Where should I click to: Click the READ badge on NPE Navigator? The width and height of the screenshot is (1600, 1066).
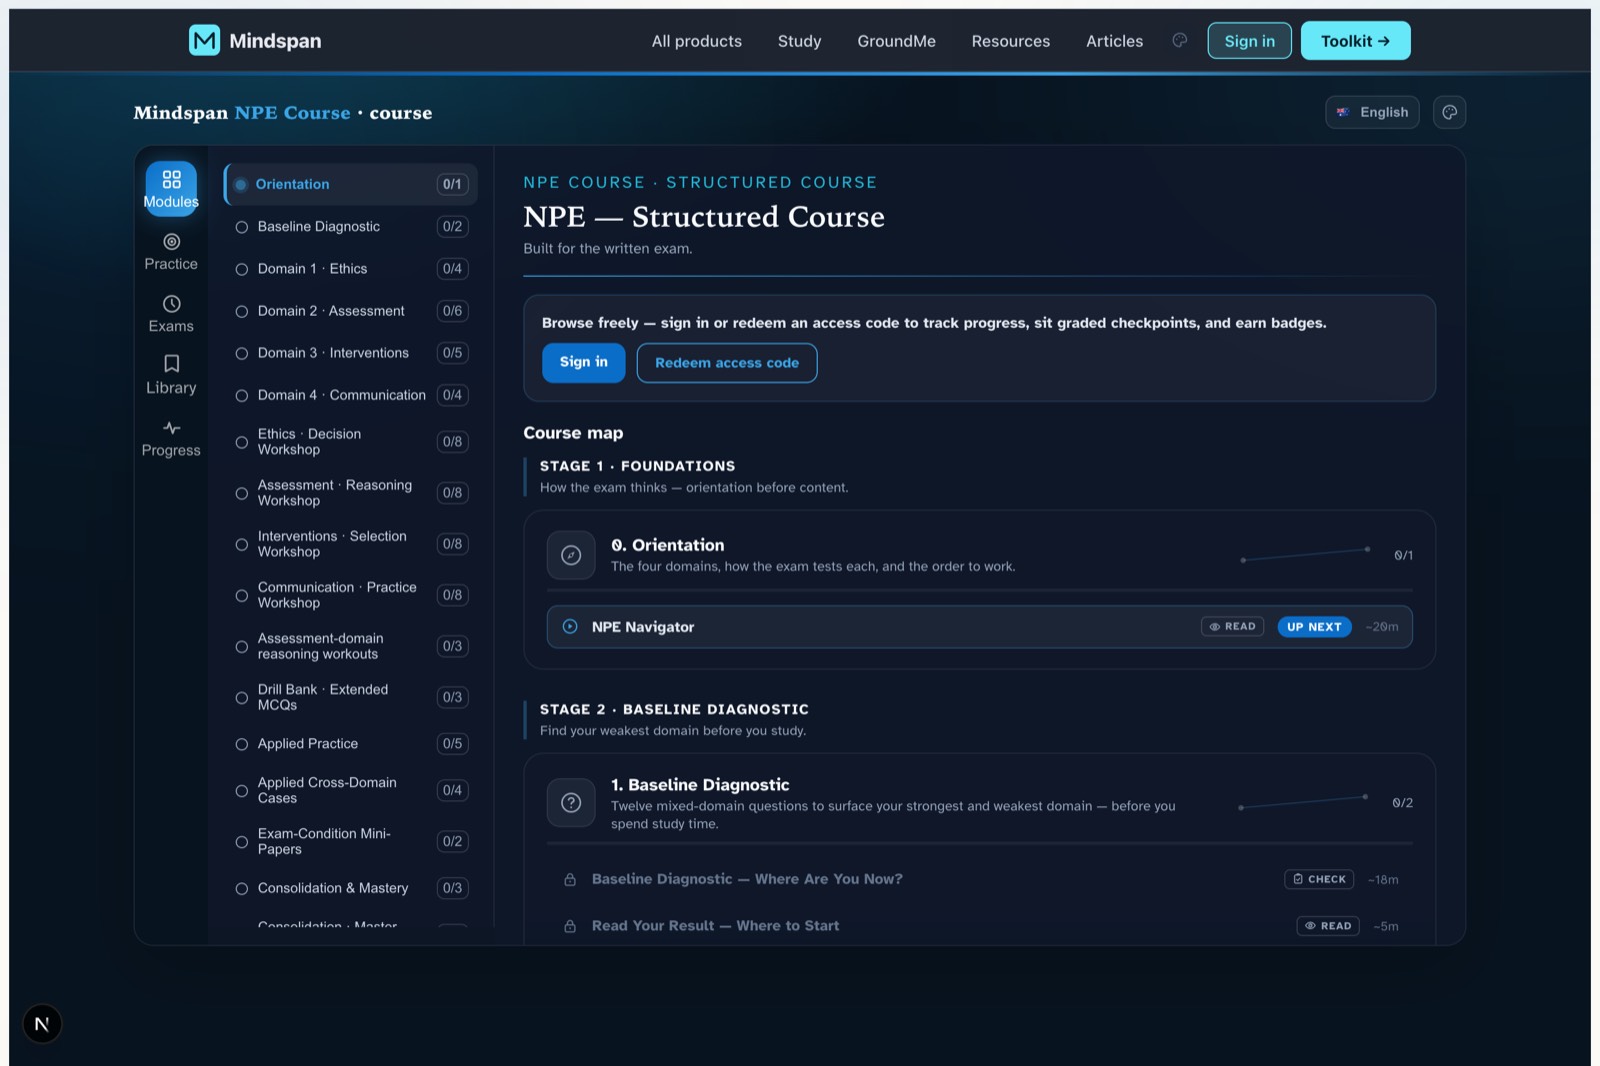pos(1232,627)
